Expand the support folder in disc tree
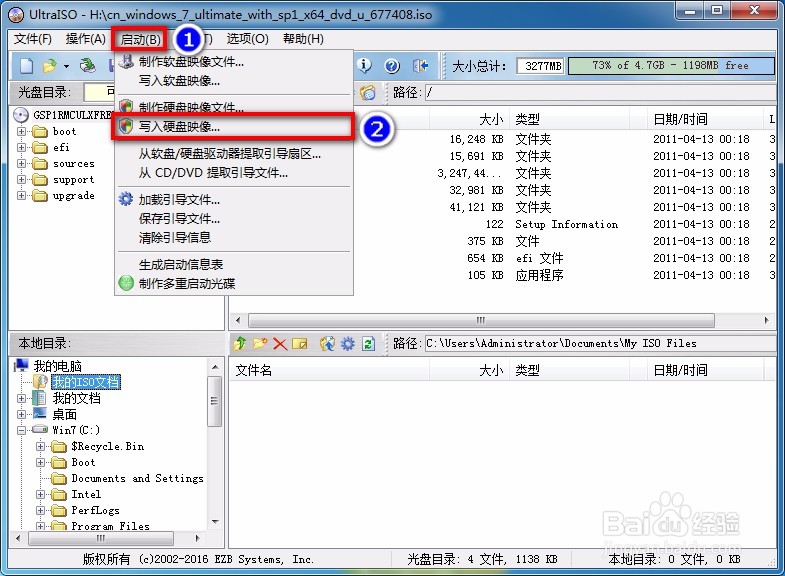This screenshot has height=576, width=785. (22, 180)
